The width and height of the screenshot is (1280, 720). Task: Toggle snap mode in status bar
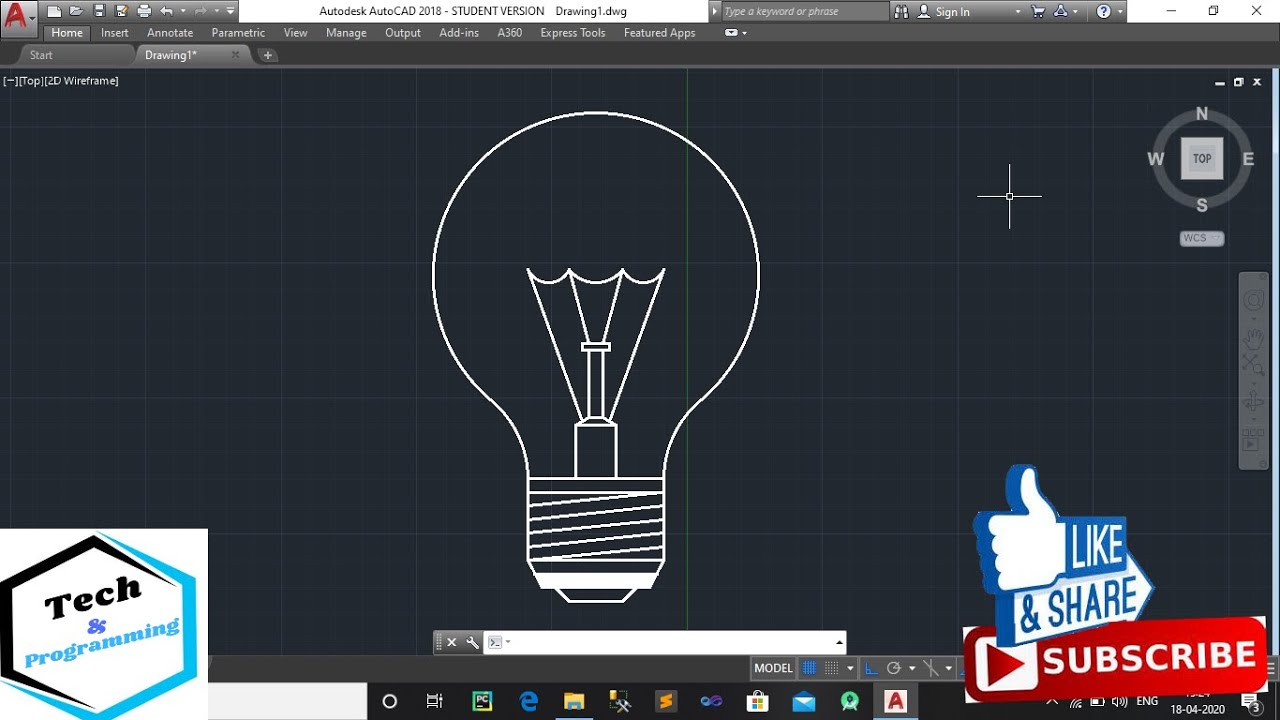click(x=832, y=668)
